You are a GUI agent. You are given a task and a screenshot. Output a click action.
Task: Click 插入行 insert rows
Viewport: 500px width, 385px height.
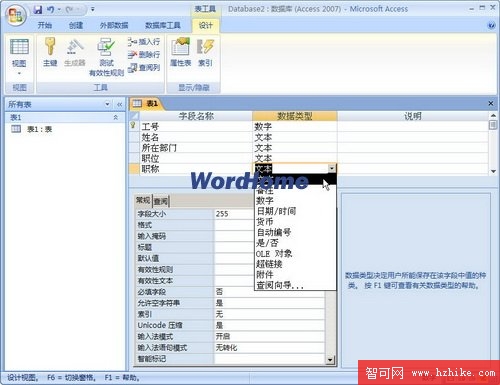[x=144, y=42]
